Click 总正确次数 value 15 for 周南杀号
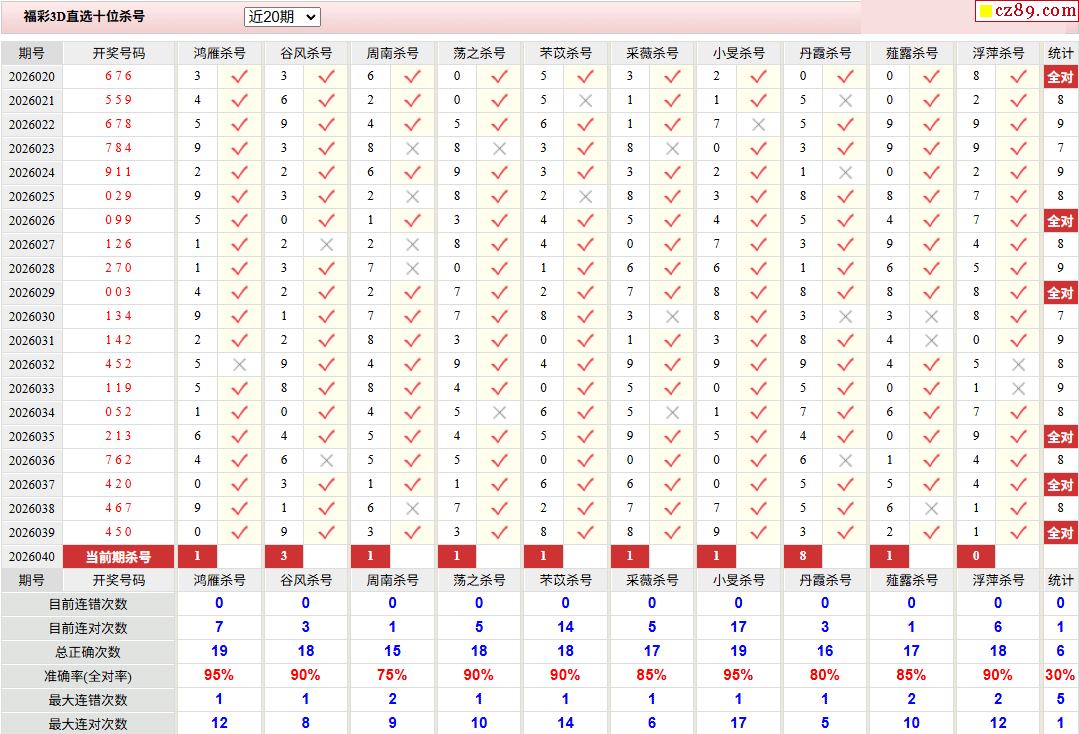 [392, 651]
